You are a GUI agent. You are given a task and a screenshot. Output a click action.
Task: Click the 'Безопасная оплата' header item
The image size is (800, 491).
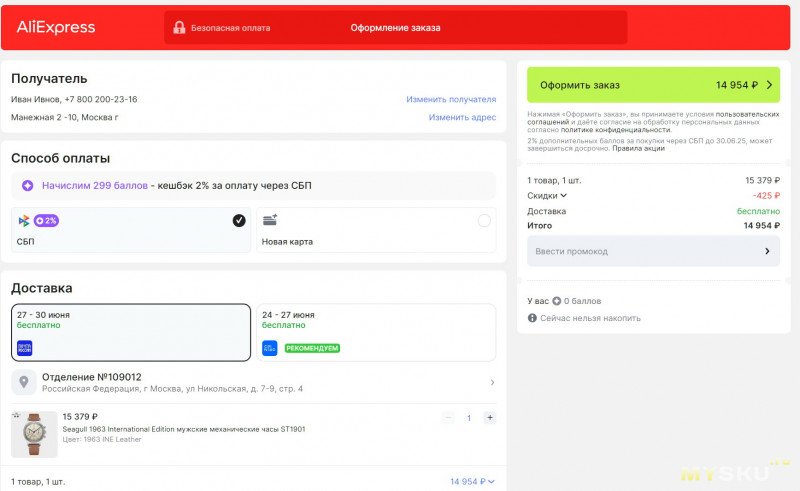(x=222, y=28)
